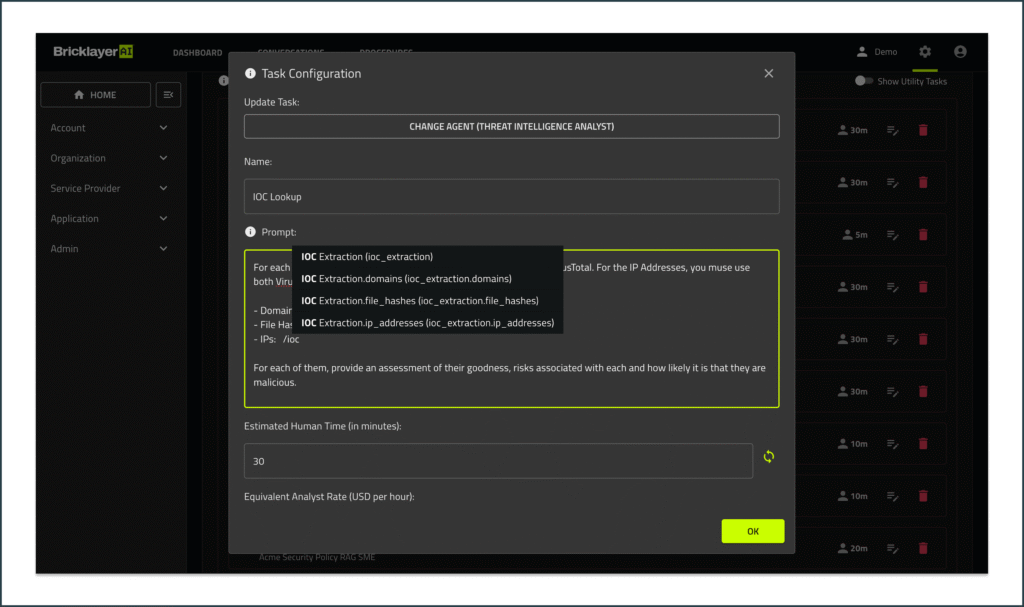Expand the Organization section
Image resolution: width=1024 pixels, height=607 pixels.
click(110, 158)
